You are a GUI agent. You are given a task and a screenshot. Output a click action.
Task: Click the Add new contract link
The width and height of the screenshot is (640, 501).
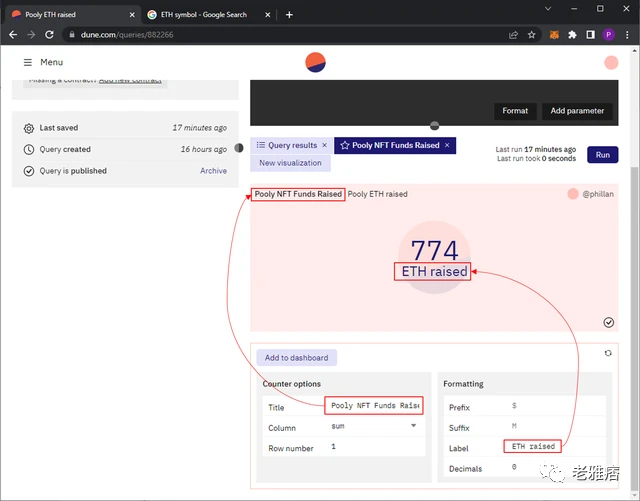[x=130, y=80]
